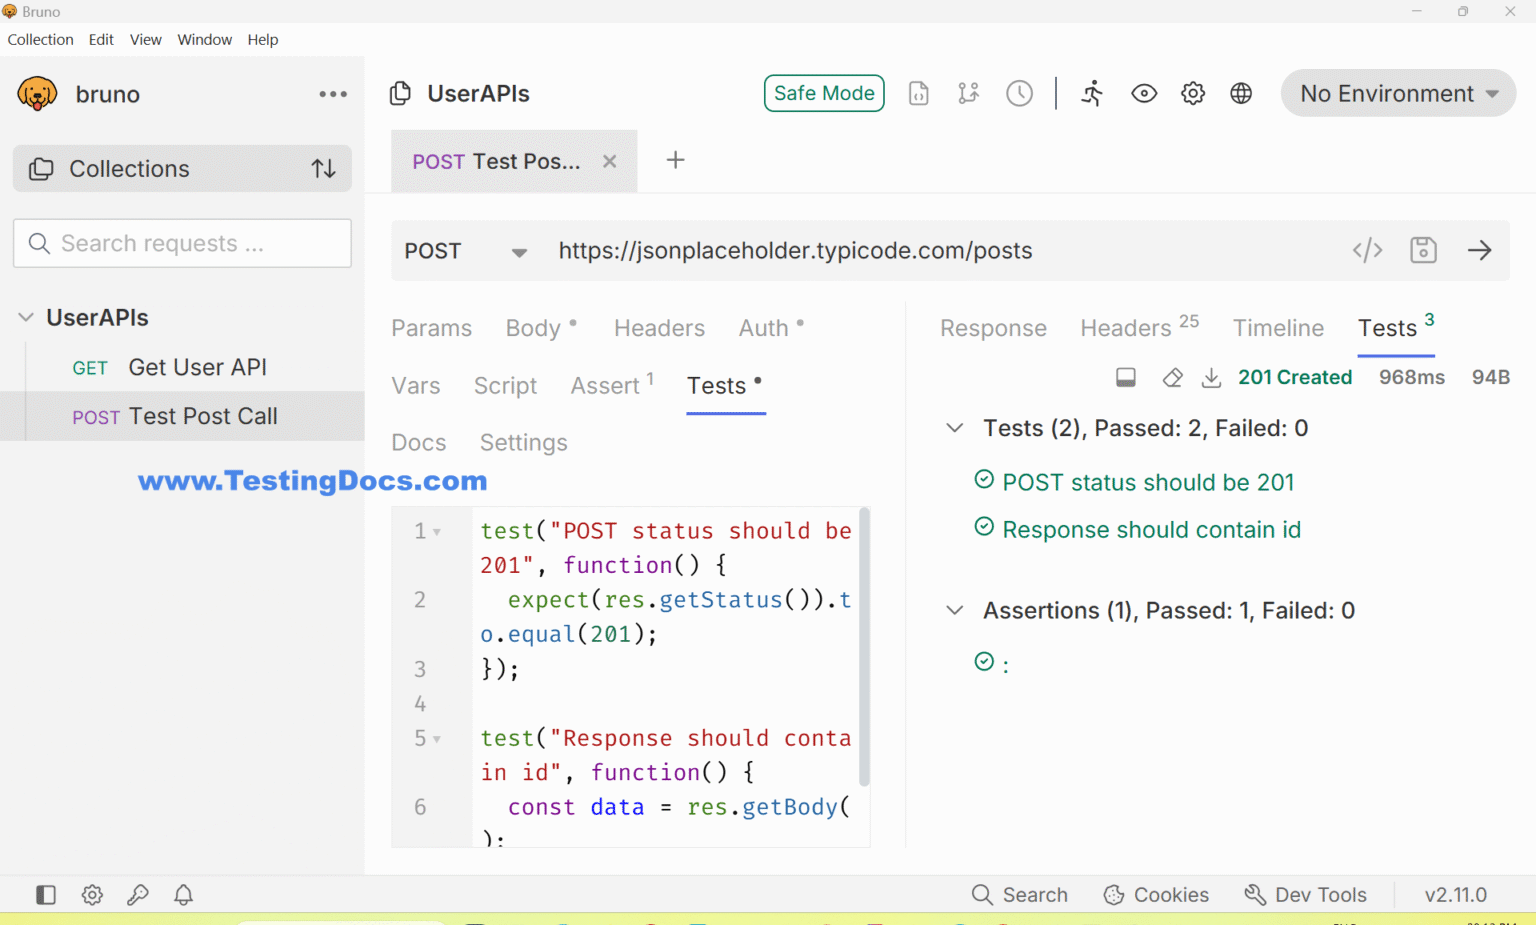Image resolution: width=1536 pixels, height=925 pixels.
Task: Switch to the Timeline tab
Action: (1278, 328)
